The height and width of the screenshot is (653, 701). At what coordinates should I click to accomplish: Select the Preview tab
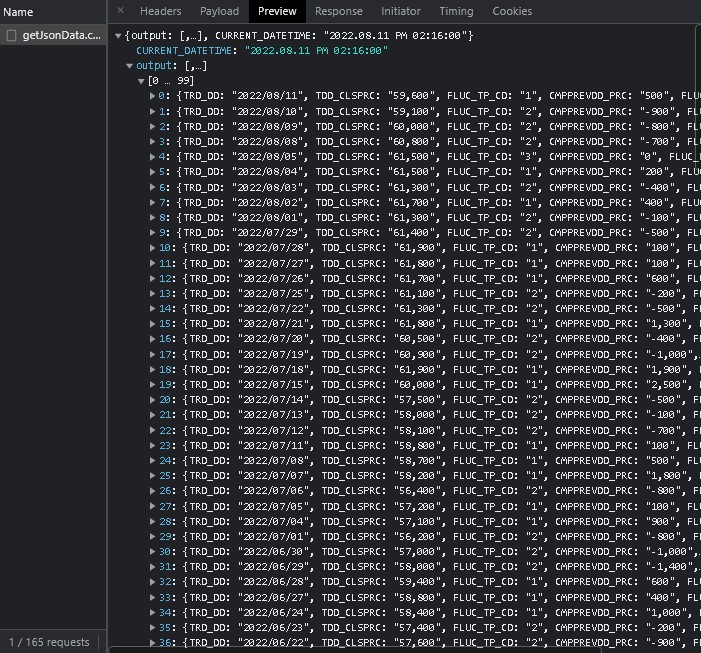pyautogui.click(x=277, y=11)
